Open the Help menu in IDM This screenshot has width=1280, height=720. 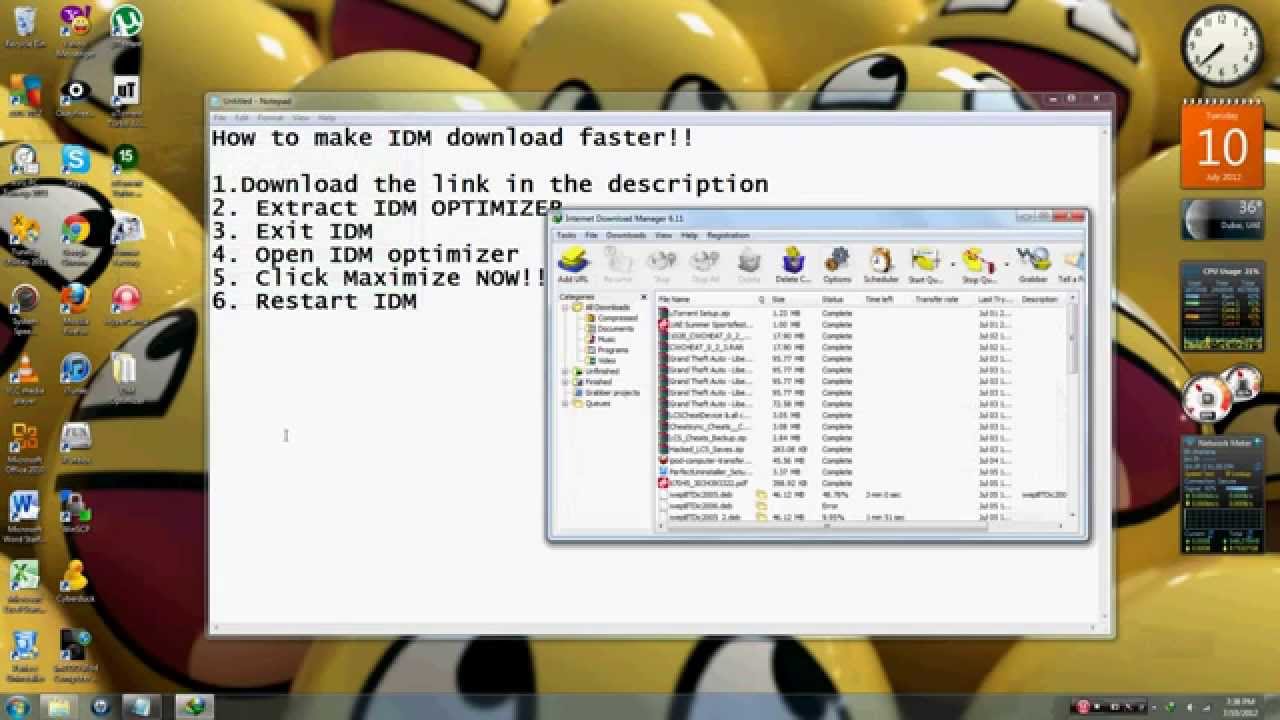(x=689, y=235)
